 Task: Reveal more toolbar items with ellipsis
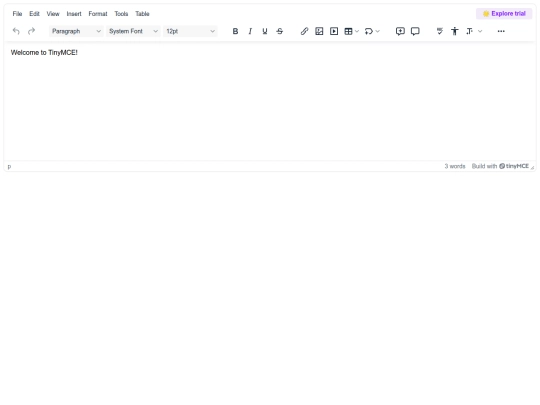tap(501, 31)
